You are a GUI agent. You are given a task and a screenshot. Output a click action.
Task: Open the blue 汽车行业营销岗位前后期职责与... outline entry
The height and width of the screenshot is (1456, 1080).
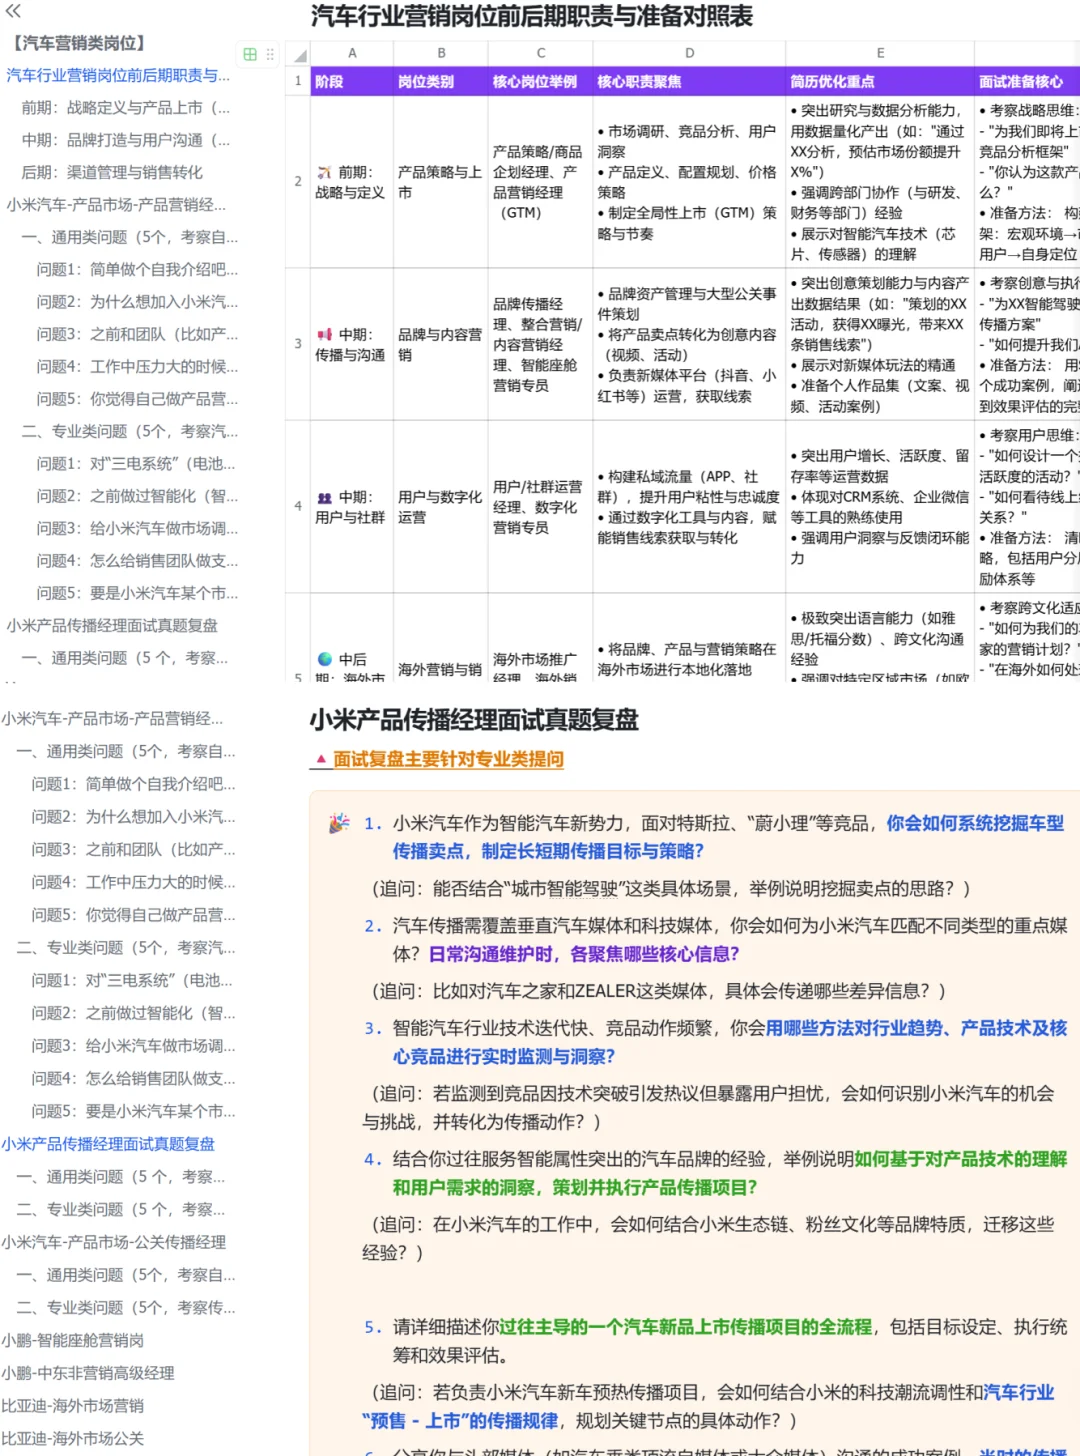(x=118, y=75)
